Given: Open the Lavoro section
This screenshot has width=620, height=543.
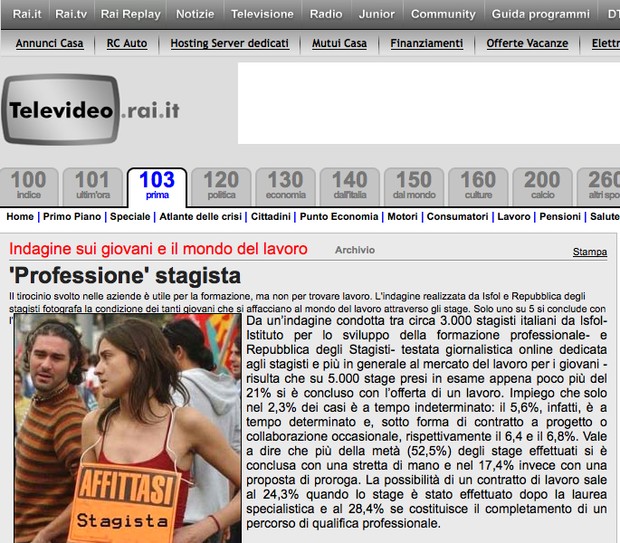Looking at the screenshot, I should pos(514,217).
